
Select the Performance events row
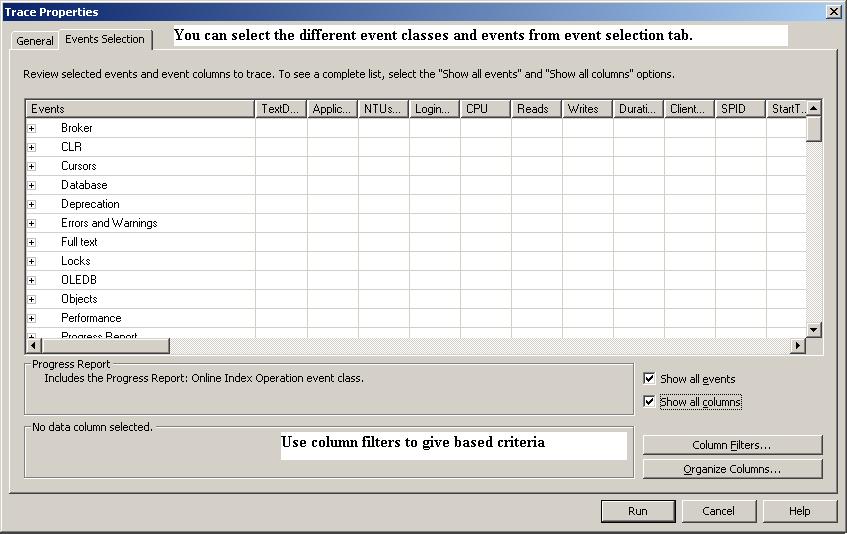91,318
